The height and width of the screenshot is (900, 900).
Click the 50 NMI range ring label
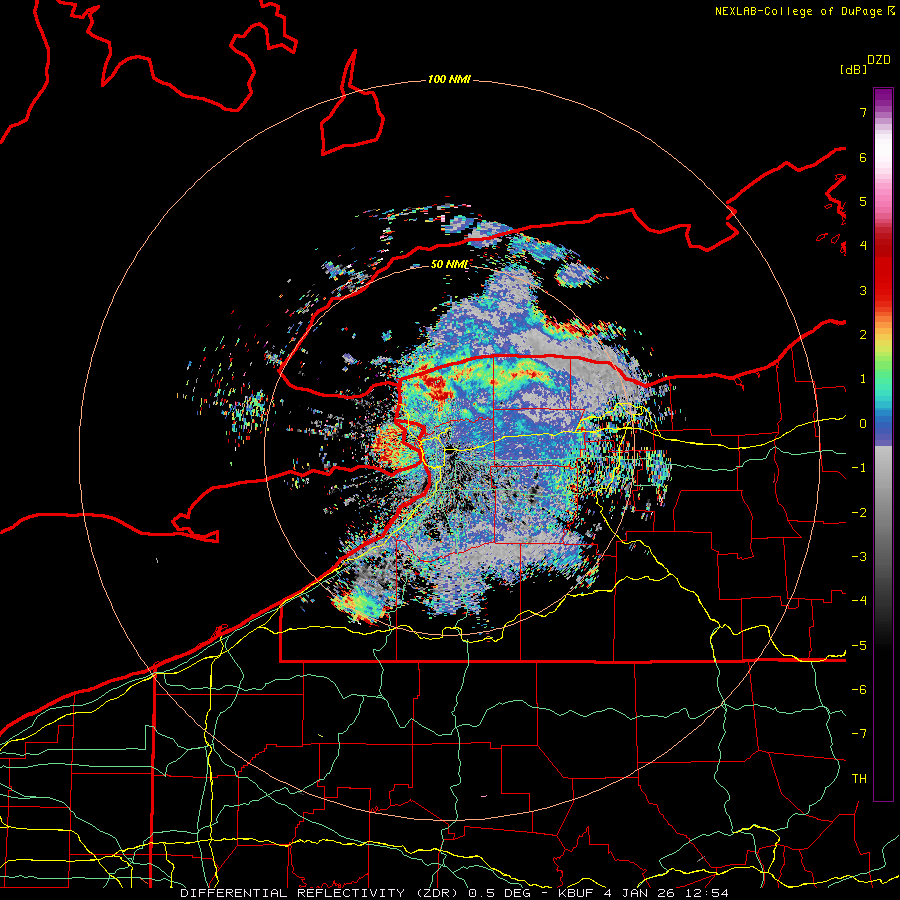coord(449,264)
